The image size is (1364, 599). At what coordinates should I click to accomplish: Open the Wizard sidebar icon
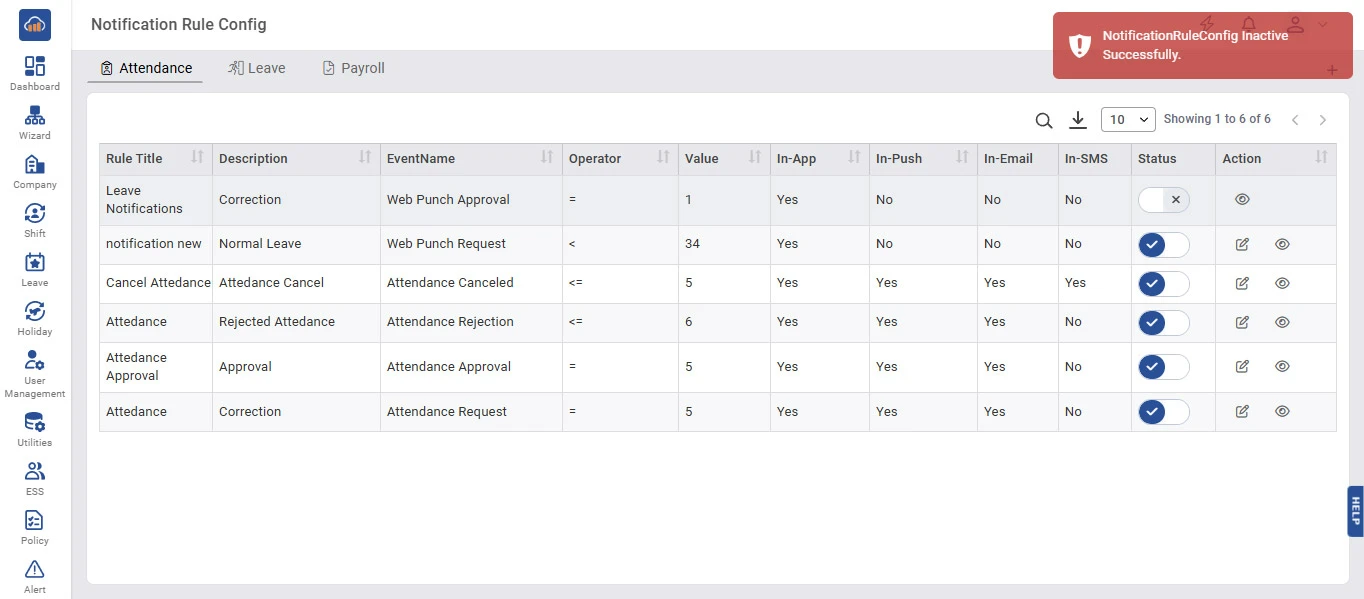[x=35, y=122]
